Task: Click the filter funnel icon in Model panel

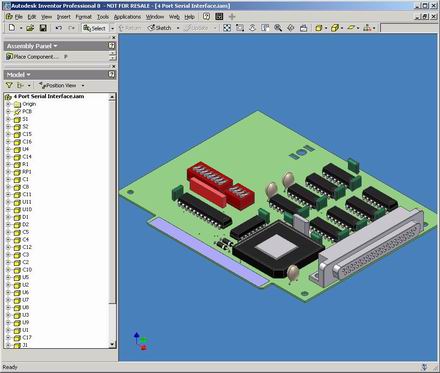Action: click(x=9, y=85)
